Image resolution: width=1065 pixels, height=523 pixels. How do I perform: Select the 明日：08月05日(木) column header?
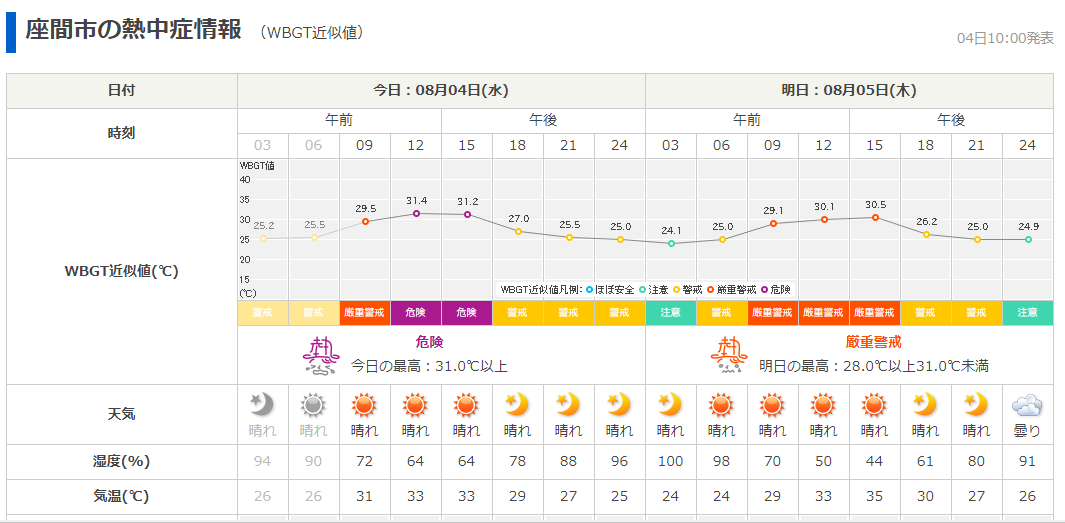848,90
